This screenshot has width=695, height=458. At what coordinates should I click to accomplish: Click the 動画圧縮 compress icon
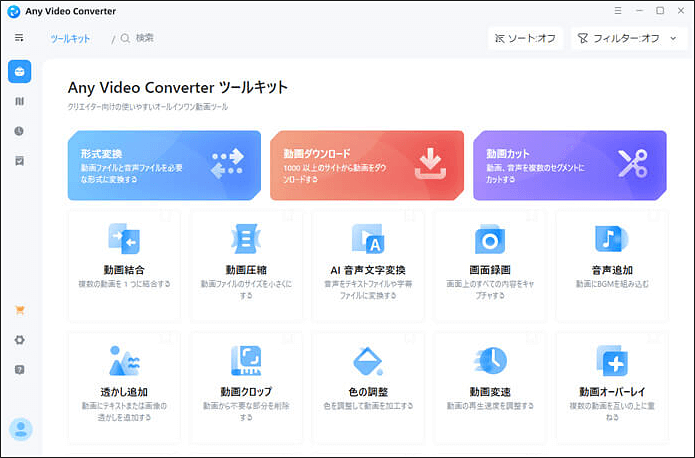pos(246,239)
